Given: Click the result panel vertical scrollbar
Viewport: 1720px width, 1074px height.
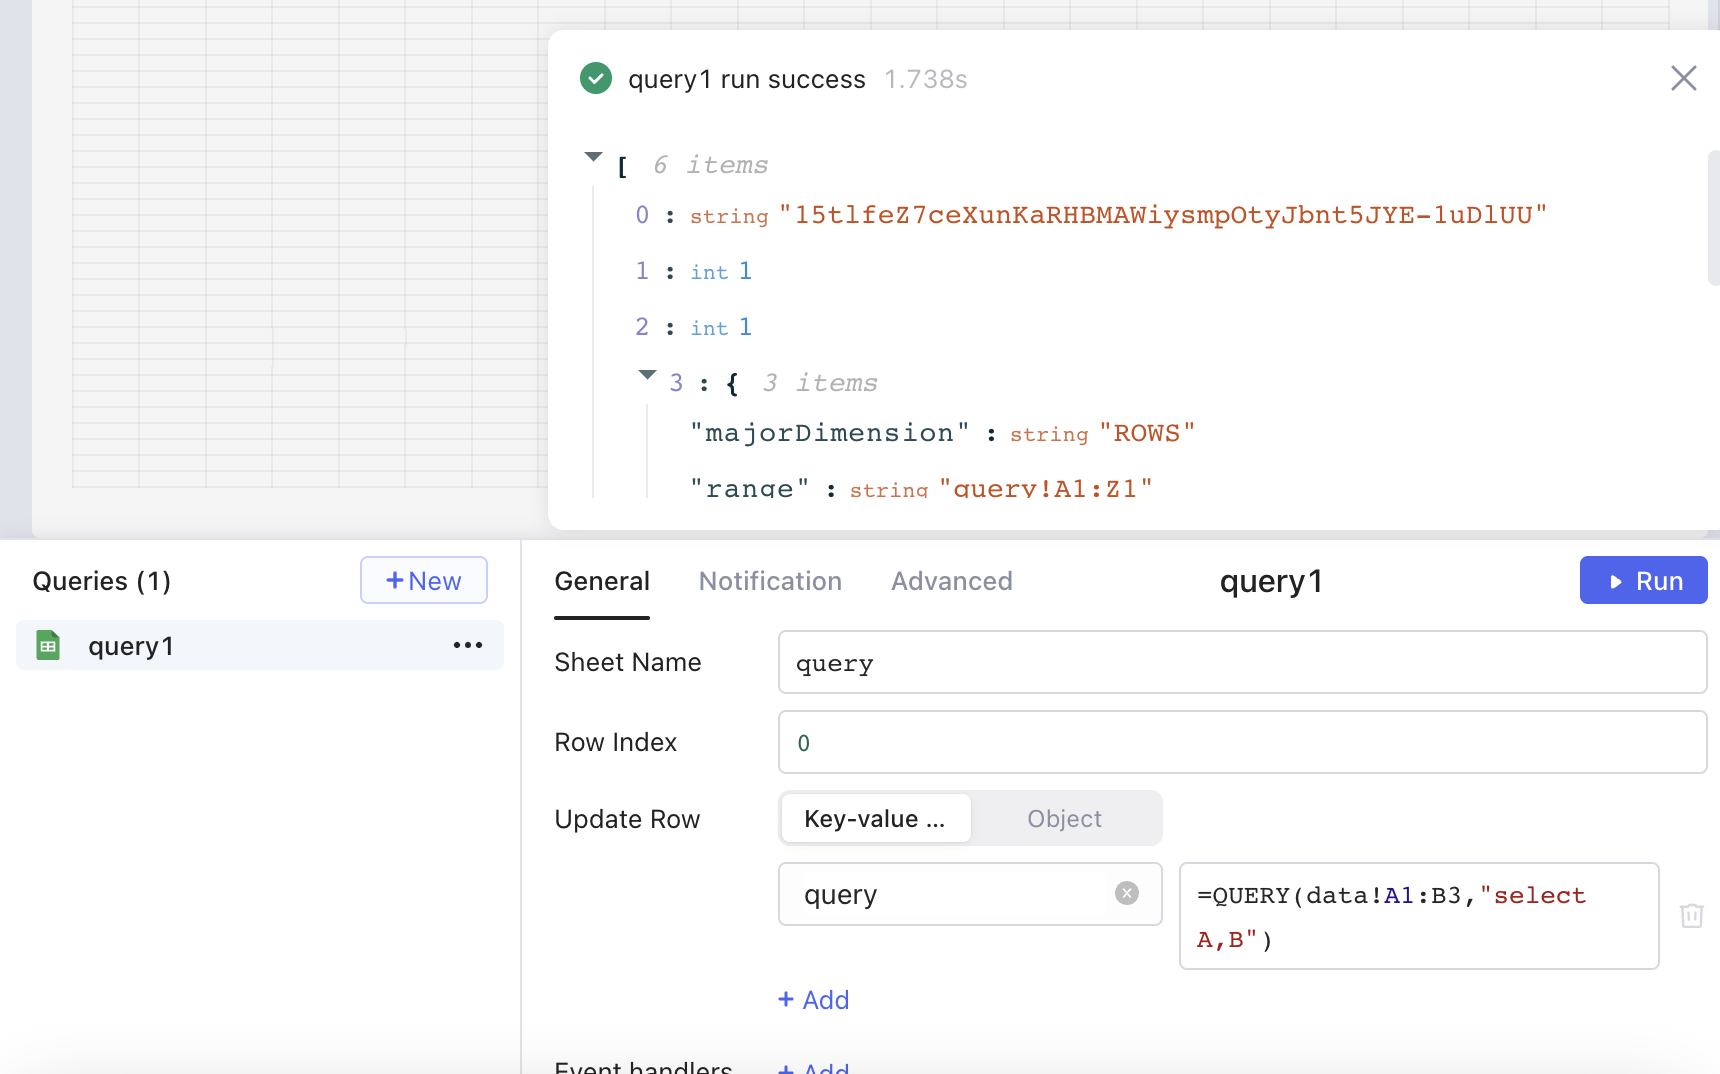Looking at the screenshot, I should point(1713,219).
